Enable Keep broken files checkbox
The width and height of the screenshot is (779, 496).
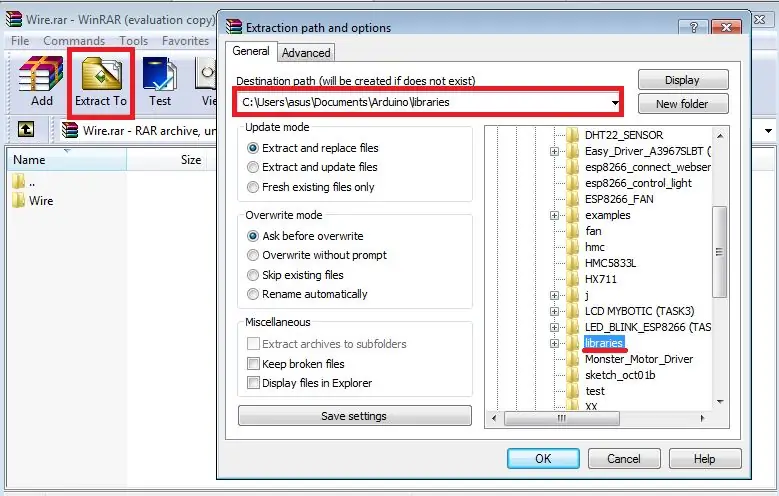[x=253, y=364]
